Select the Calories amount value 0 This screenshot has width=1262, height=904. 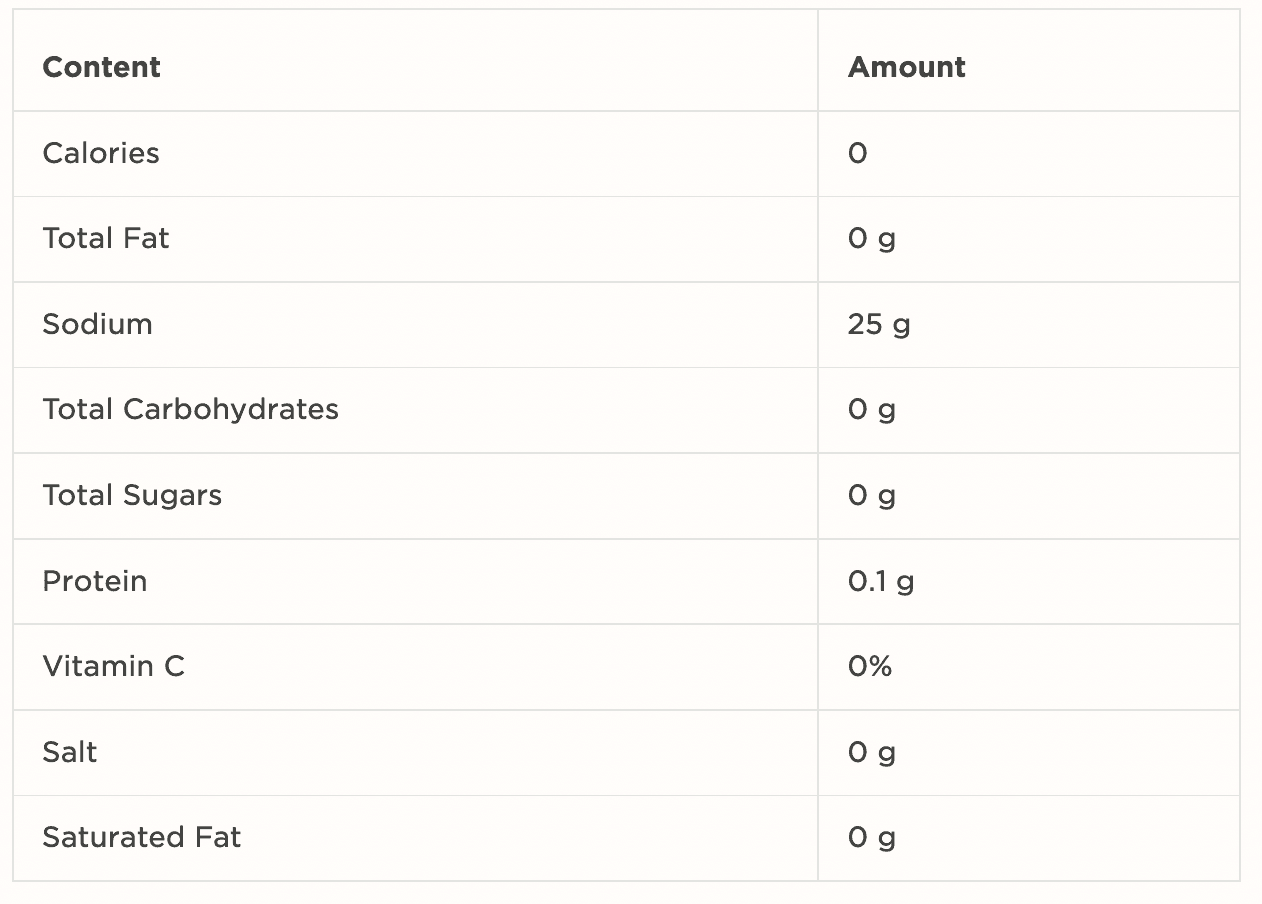(x=857, y=153)
